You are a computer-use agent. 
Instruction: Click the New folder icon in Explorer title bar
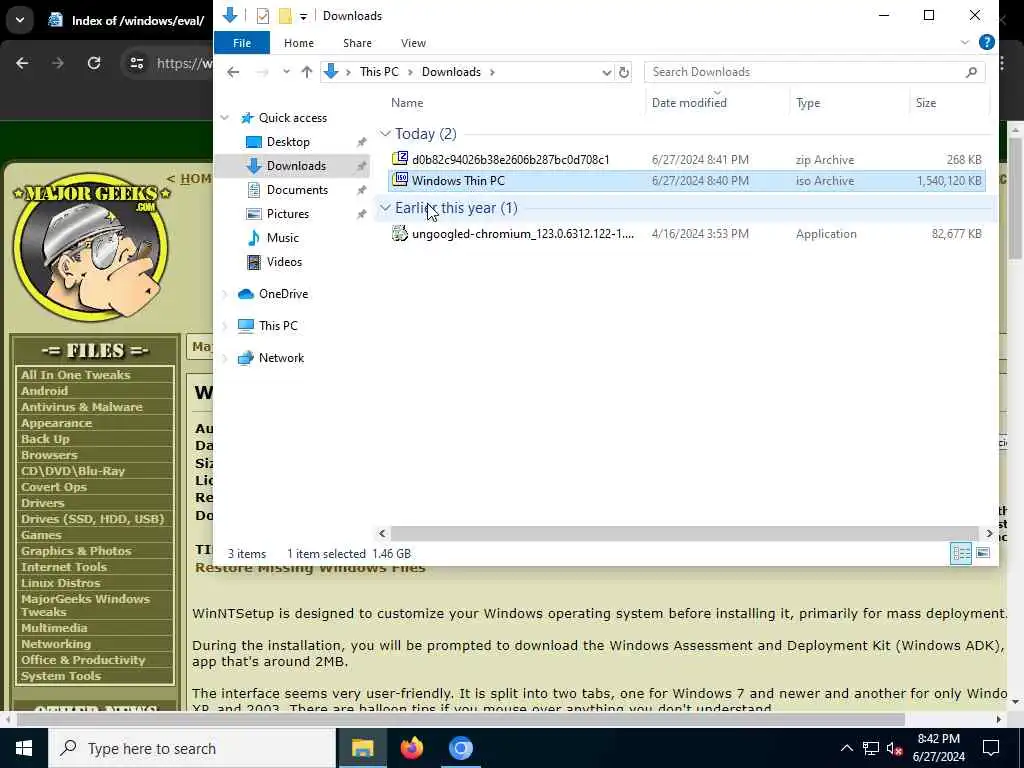(x=285, y=16)
